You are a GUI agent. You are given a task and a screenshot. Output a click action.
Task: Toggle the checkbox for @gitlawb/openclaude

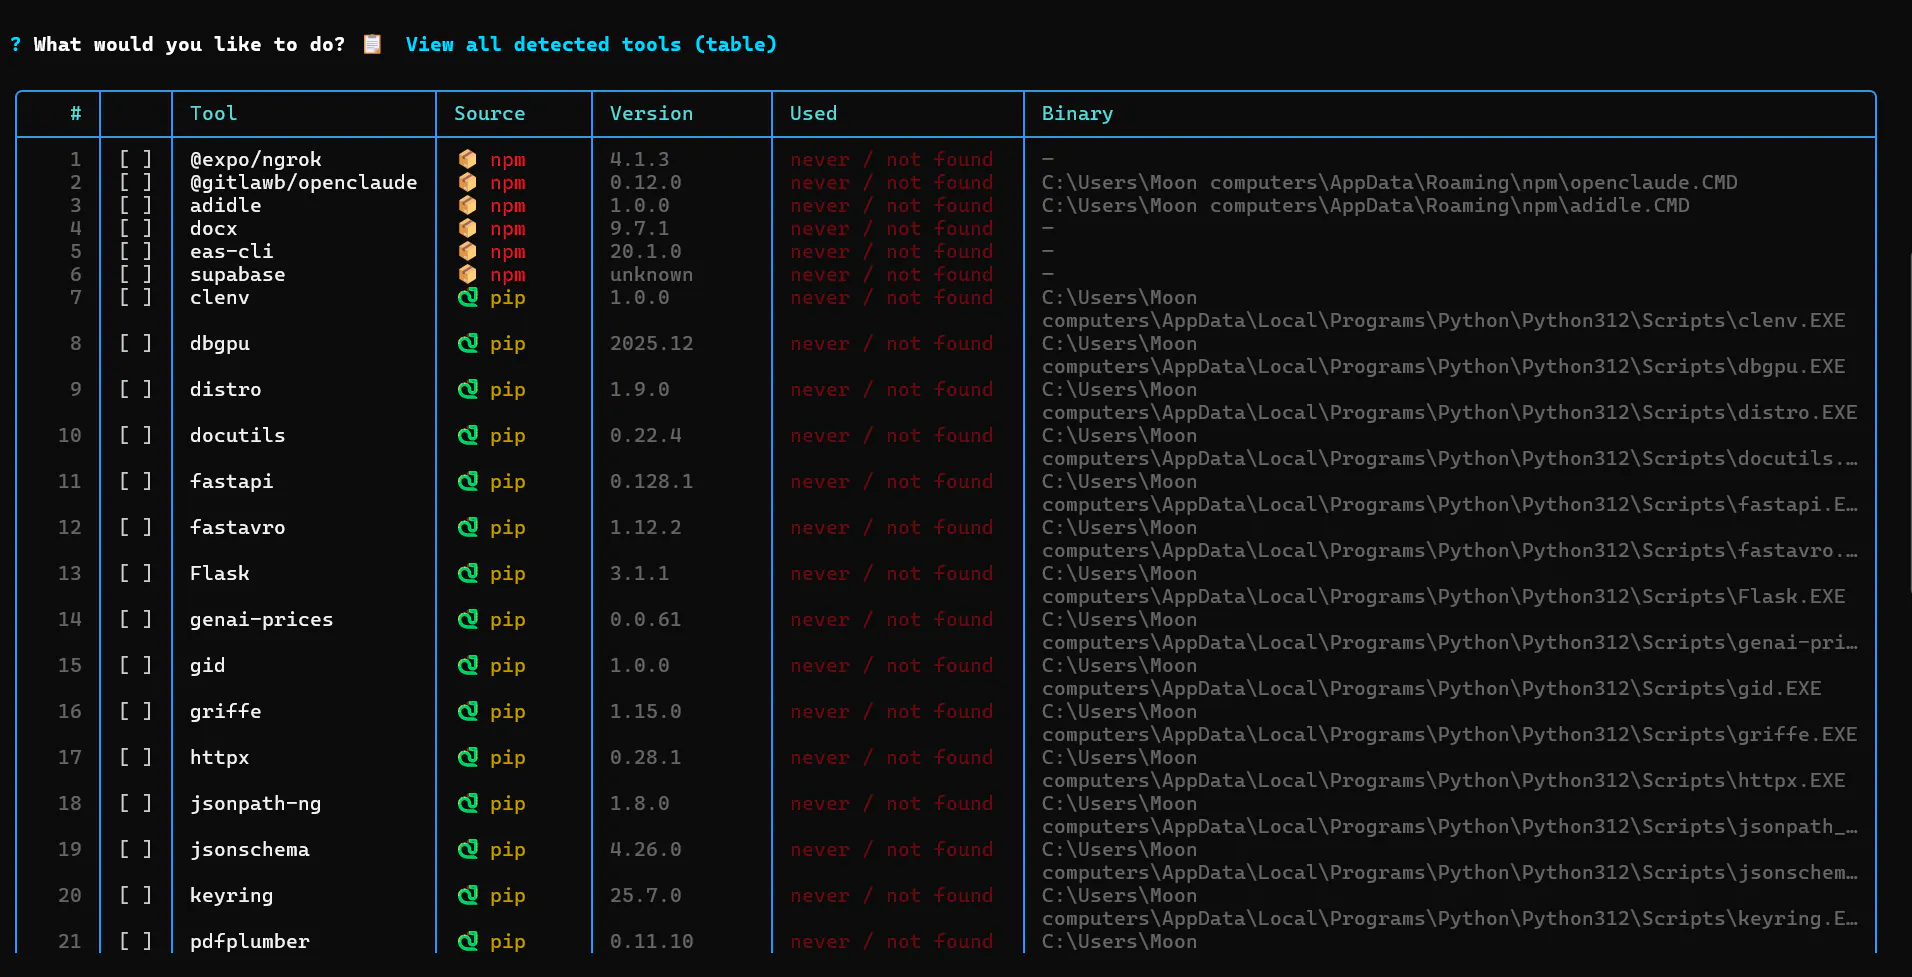click(x=136, y=182)
